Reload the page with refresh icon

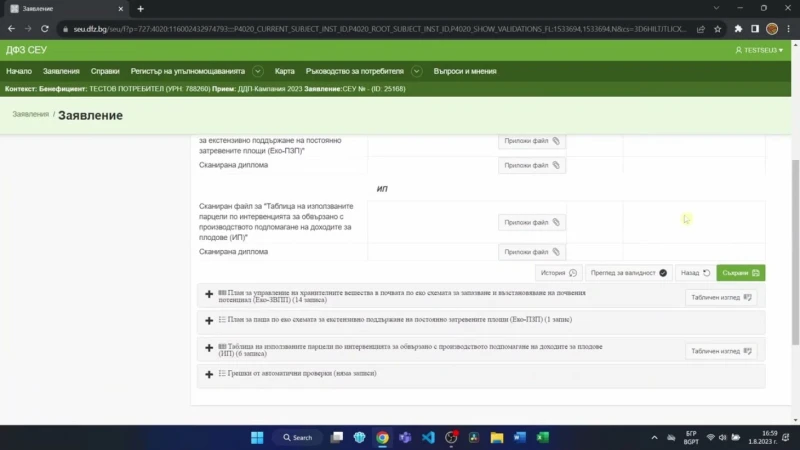pos(45,29)
